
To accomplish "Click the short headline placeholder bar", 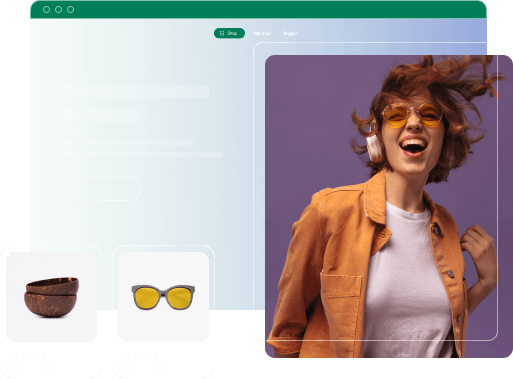I will [101, 116].
